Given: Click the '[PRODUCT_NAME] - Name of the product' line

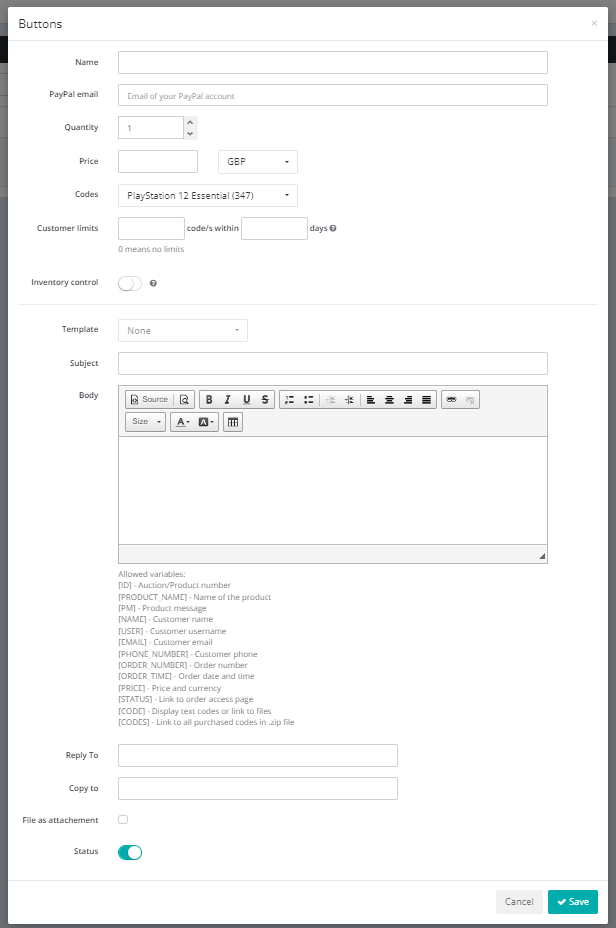Looking at the screenshot, I should [x=195, y=597].
